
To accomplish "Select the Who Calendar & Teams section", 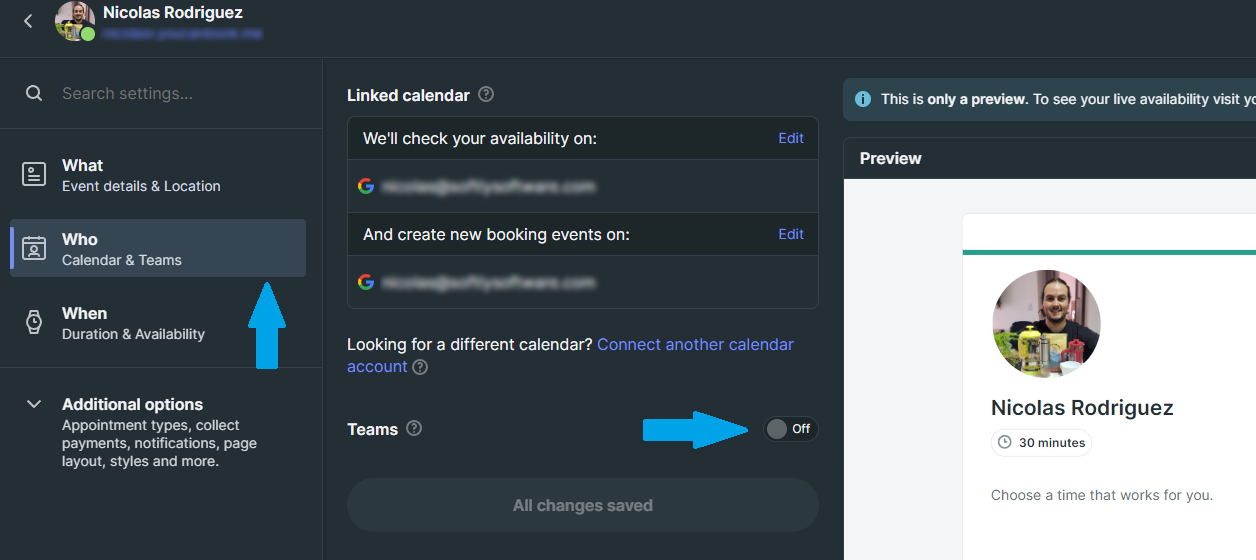I will coord(158,248).
